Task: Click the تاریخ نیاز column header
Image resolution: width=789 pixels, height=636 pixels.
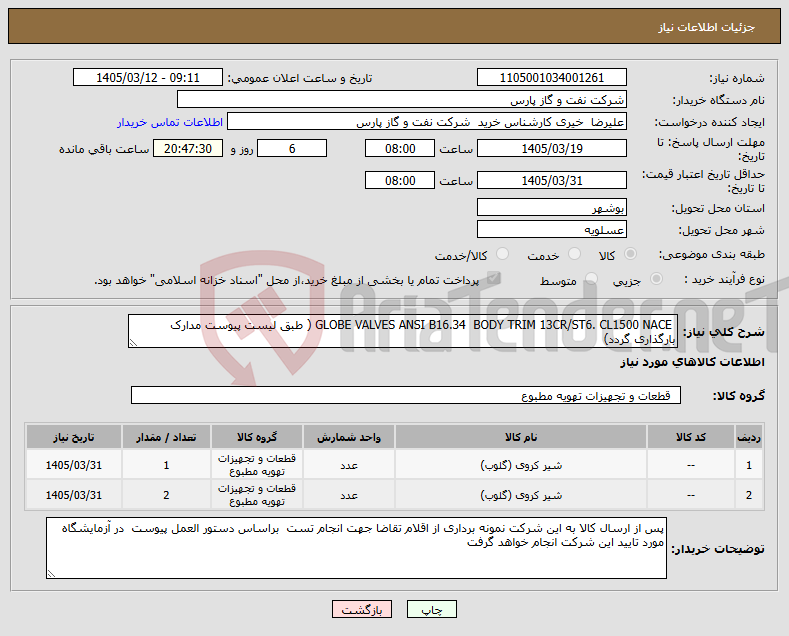Action: 73,437
